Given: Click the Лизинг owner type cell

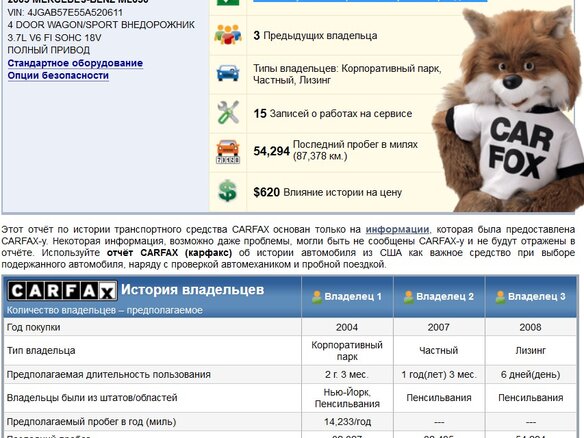Looking at the screenshot, I should click(531, 350).
